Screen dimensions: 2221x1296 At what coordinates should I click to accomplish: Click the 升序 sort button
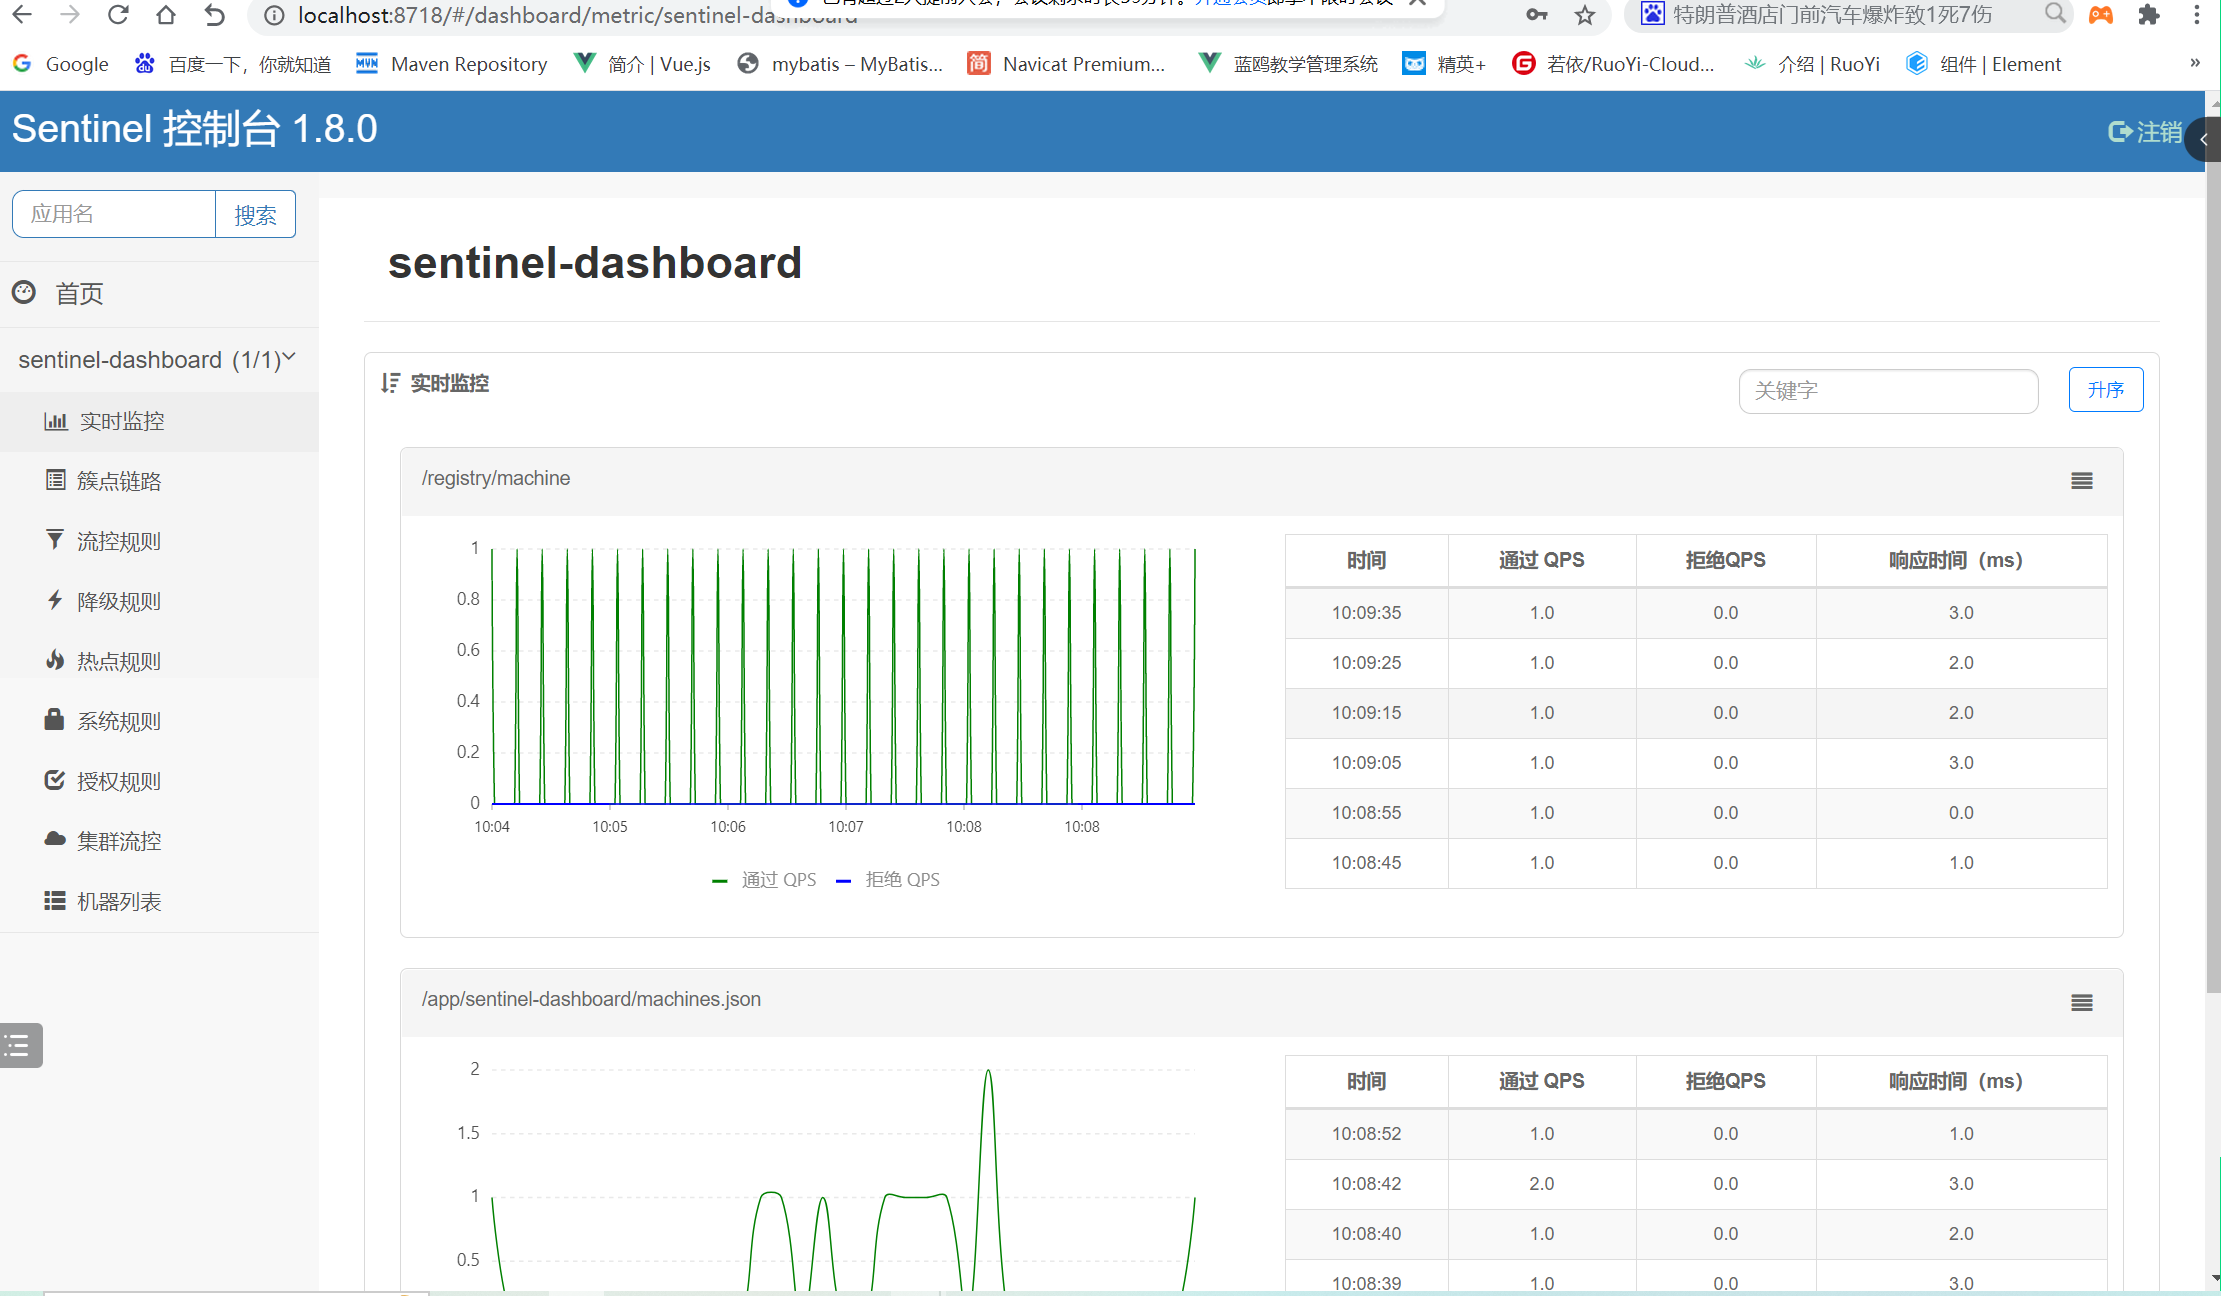coord(2105,390)
